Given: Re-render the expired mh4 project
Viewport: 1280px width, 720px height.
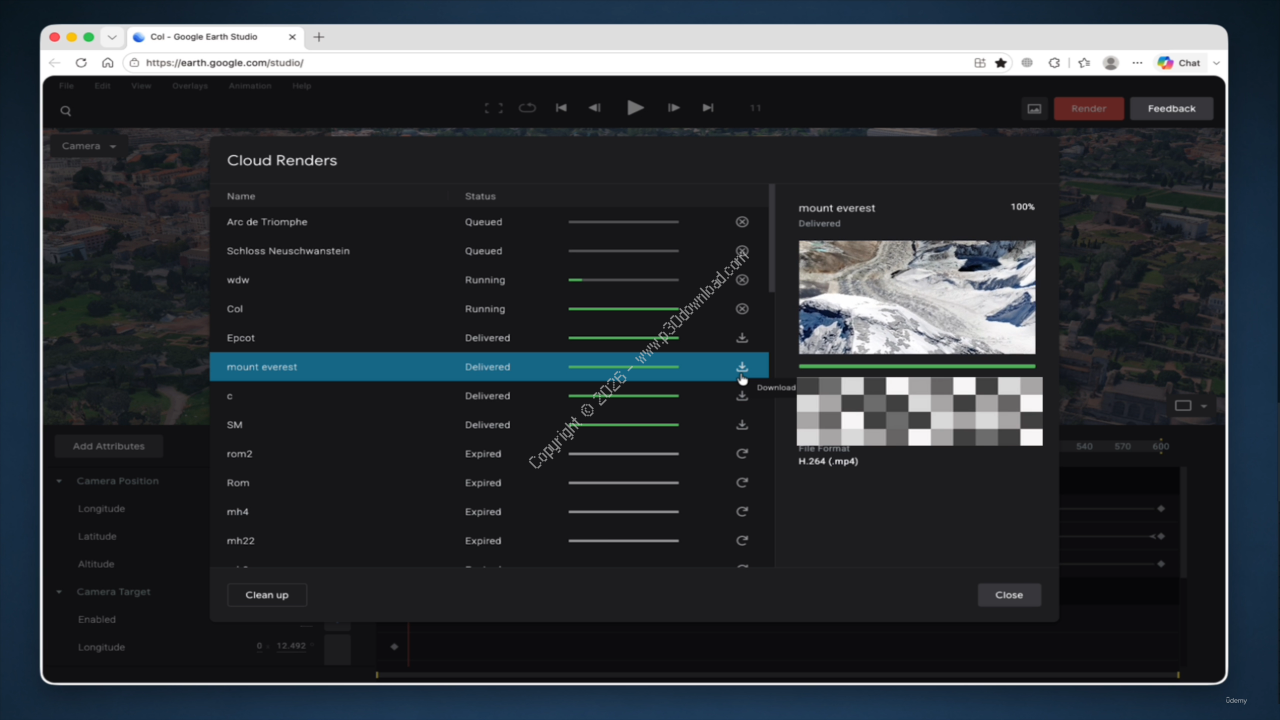Looking at the screenshot, I should click(x=742, y=512).
